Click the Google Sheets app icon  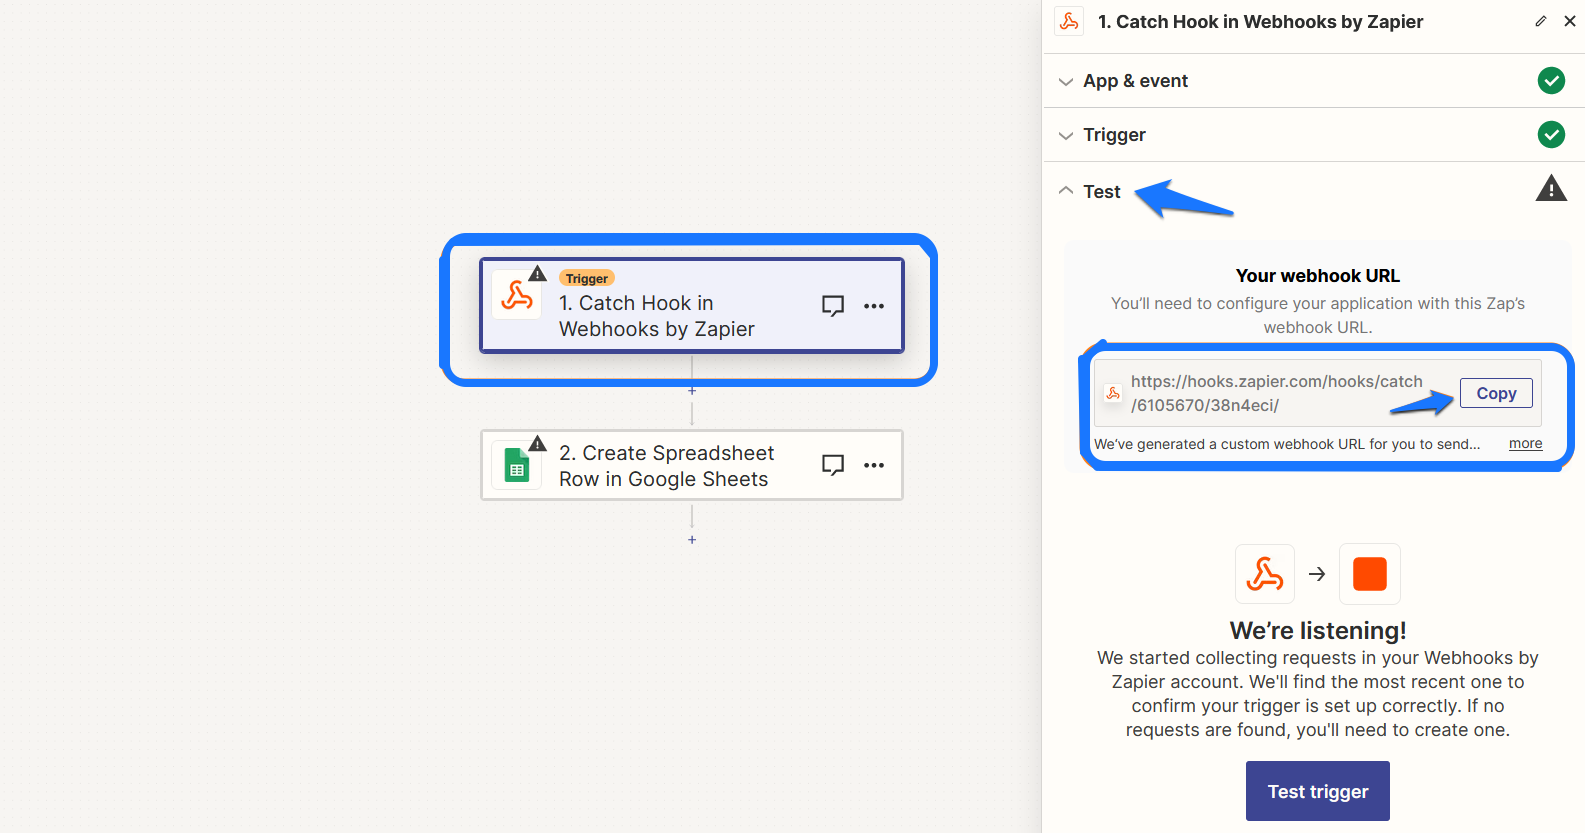pyautogui.click(x=517, y=466)
